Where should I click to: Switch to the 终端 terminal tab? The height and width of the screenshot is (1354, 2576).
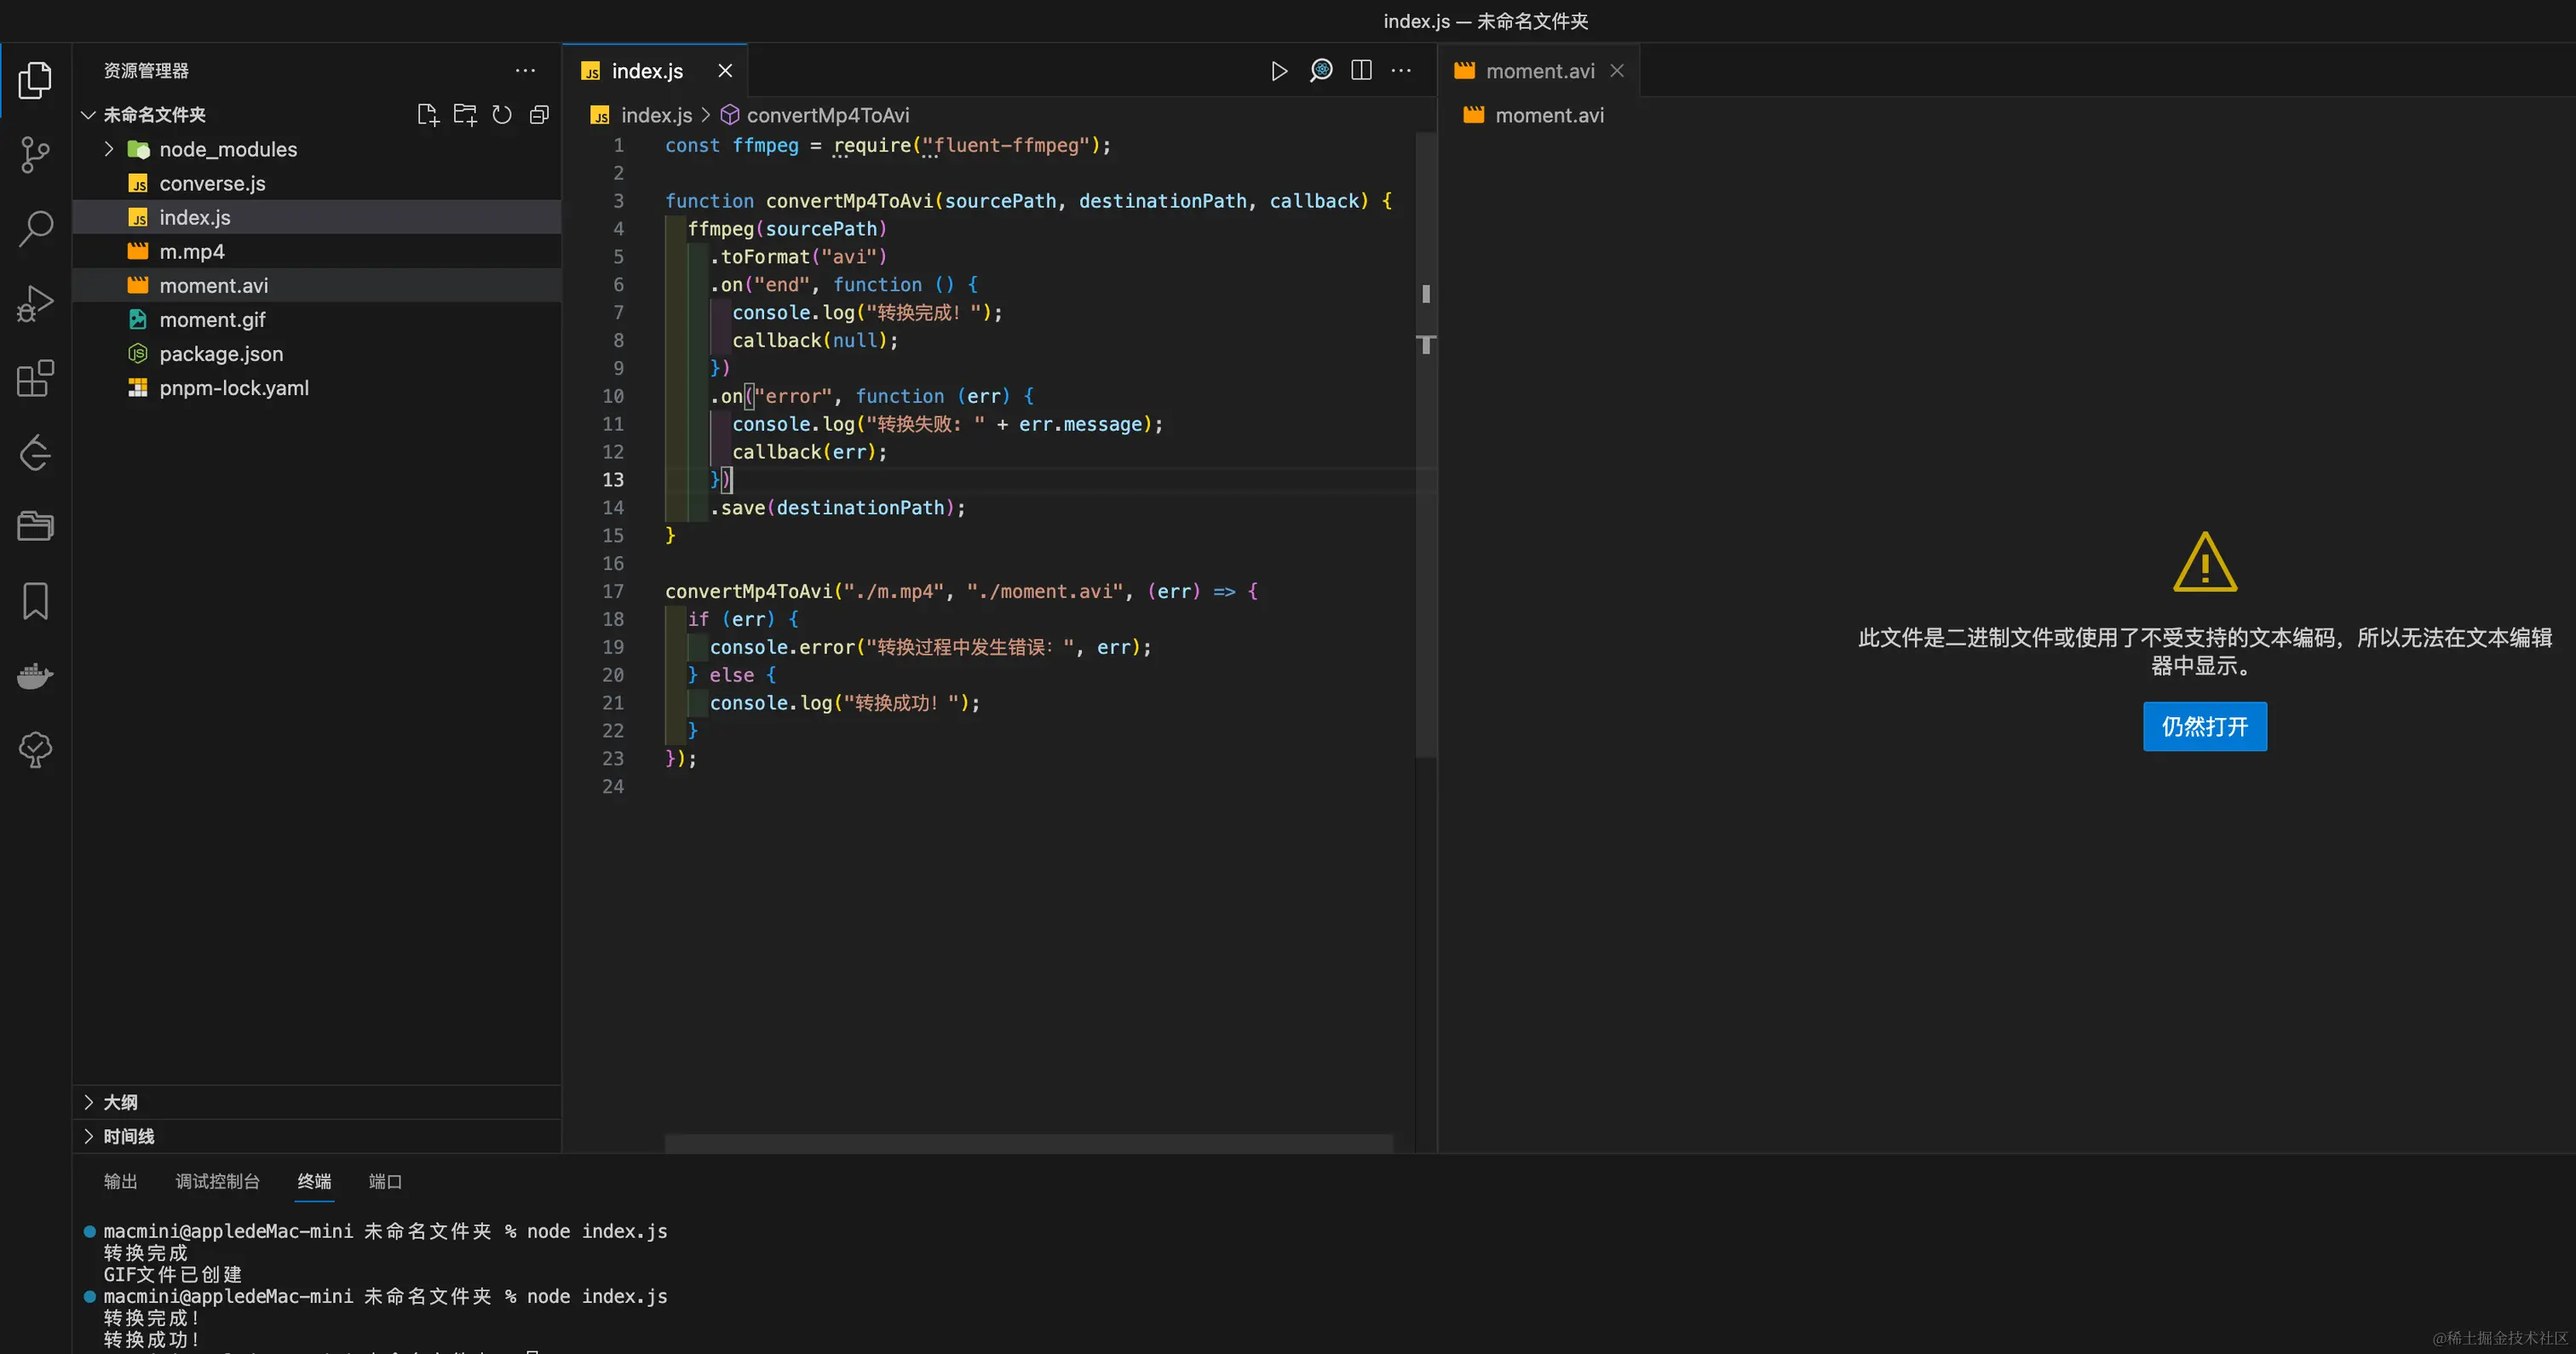coord(314,1181)
